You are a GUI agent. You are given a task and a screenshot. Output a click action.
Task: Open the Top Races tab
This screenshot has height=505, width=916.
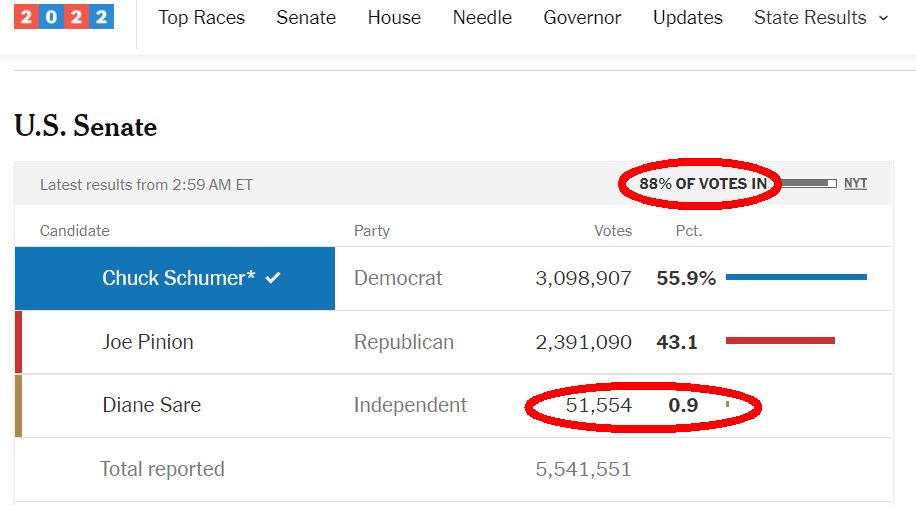coord(202,18)
